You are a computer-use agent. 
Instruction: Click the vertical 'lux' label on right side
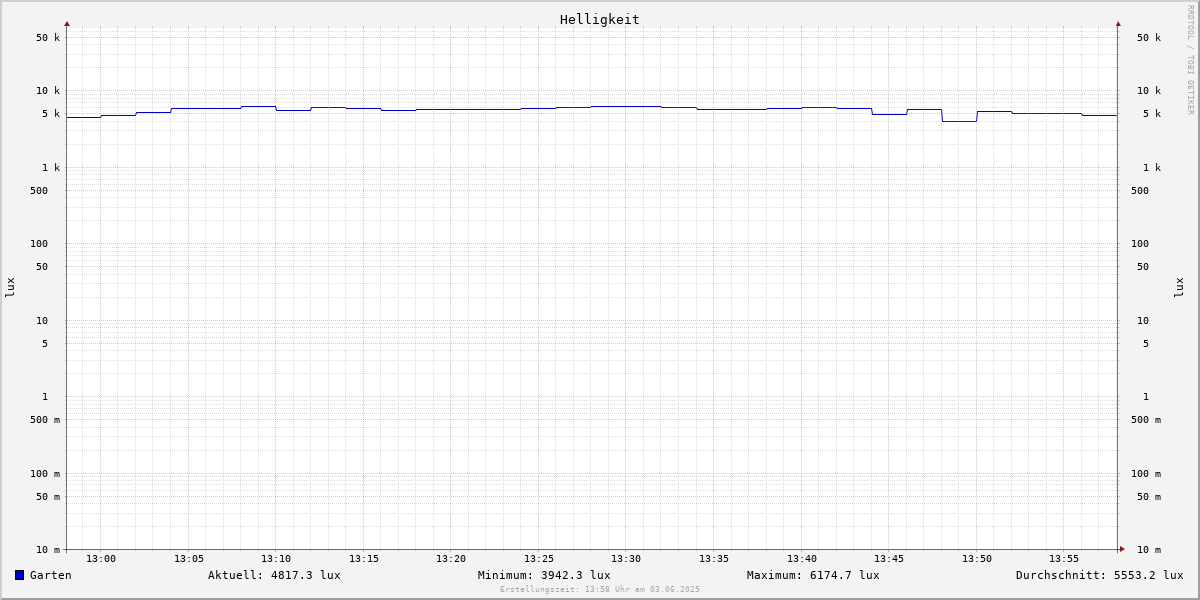(x=1179, y=288)
